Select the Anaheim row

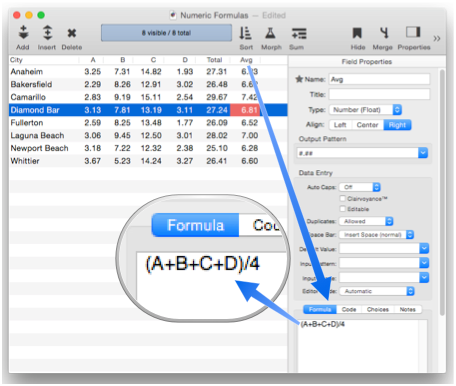148,72
